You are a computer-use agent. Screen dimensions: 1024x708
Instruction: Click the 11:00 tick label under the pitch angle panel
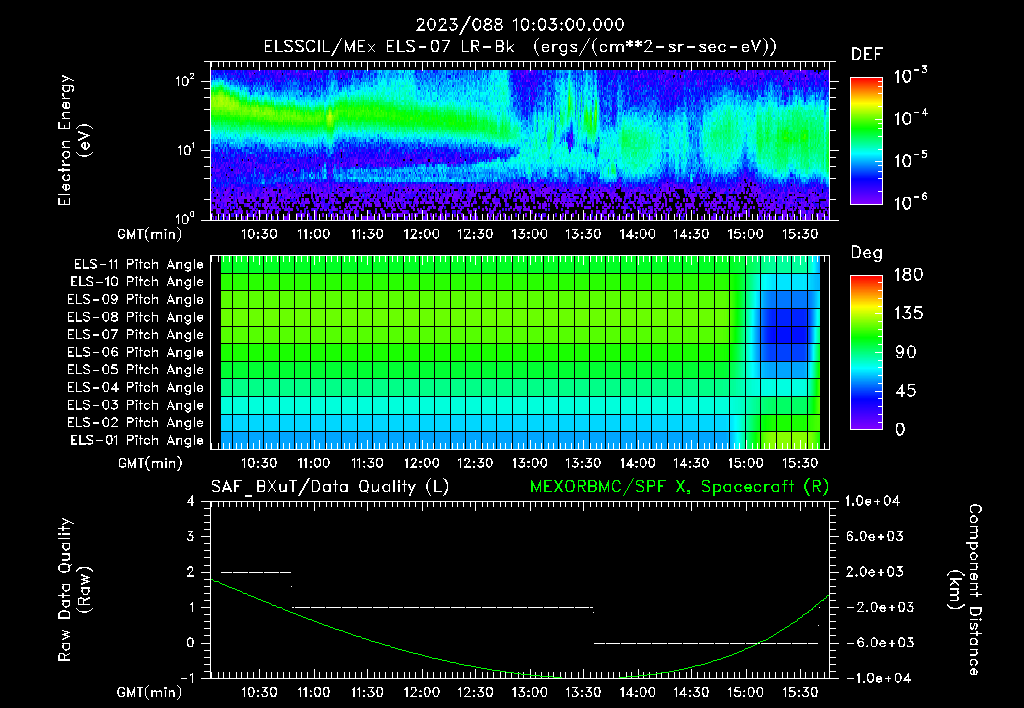click(313, 463)
